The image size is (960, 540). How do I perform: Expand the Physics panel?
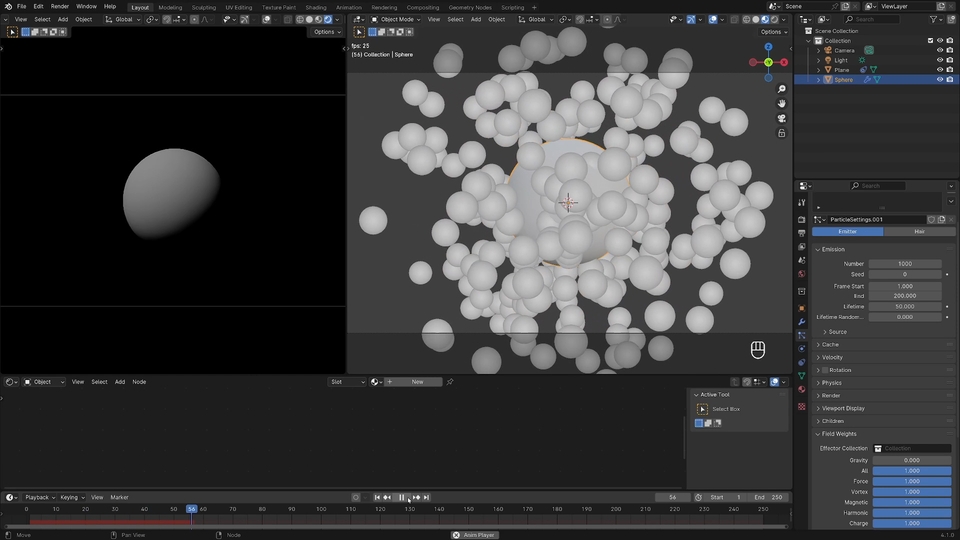point(831,383)
